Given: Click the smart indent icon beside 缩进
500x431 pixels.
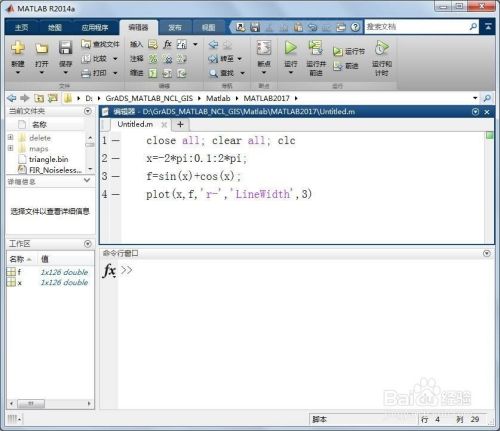Looking at the screenshot, I should (x=153, y=73).
